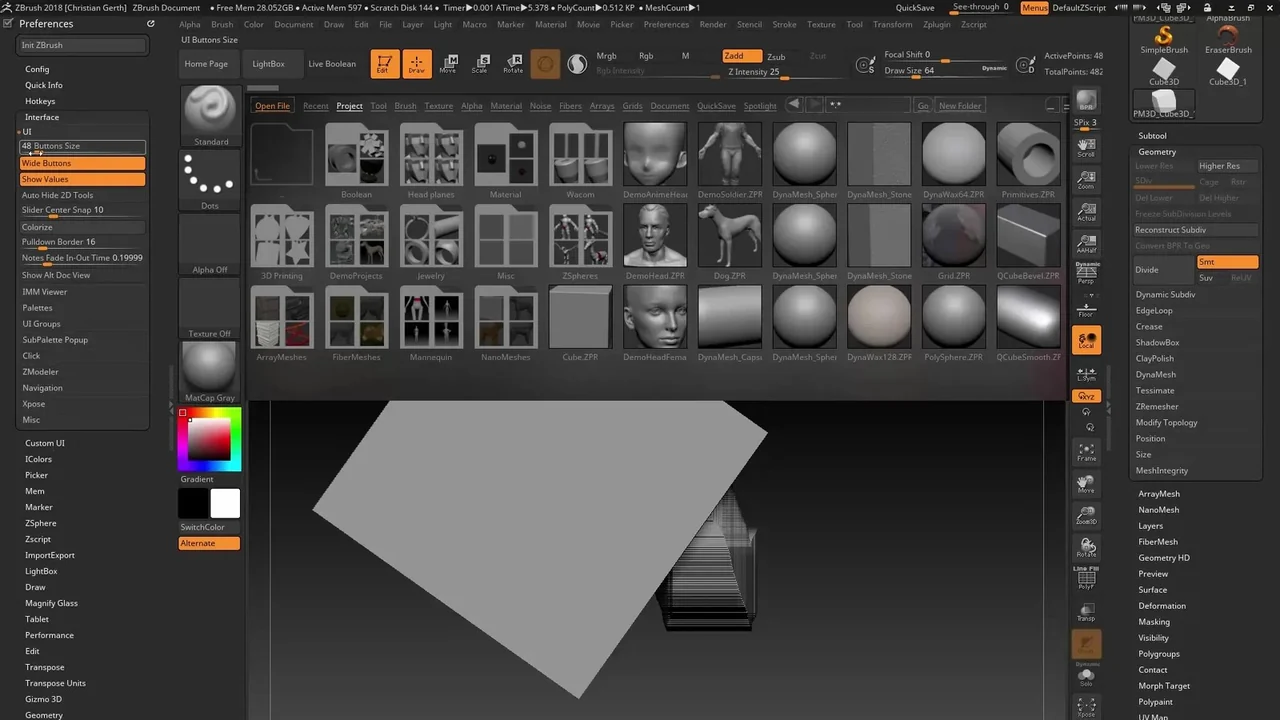This screenshot has height=720, width=1280.
Task: Click the BPR render icon
Action: click(x=1086, y=102)
